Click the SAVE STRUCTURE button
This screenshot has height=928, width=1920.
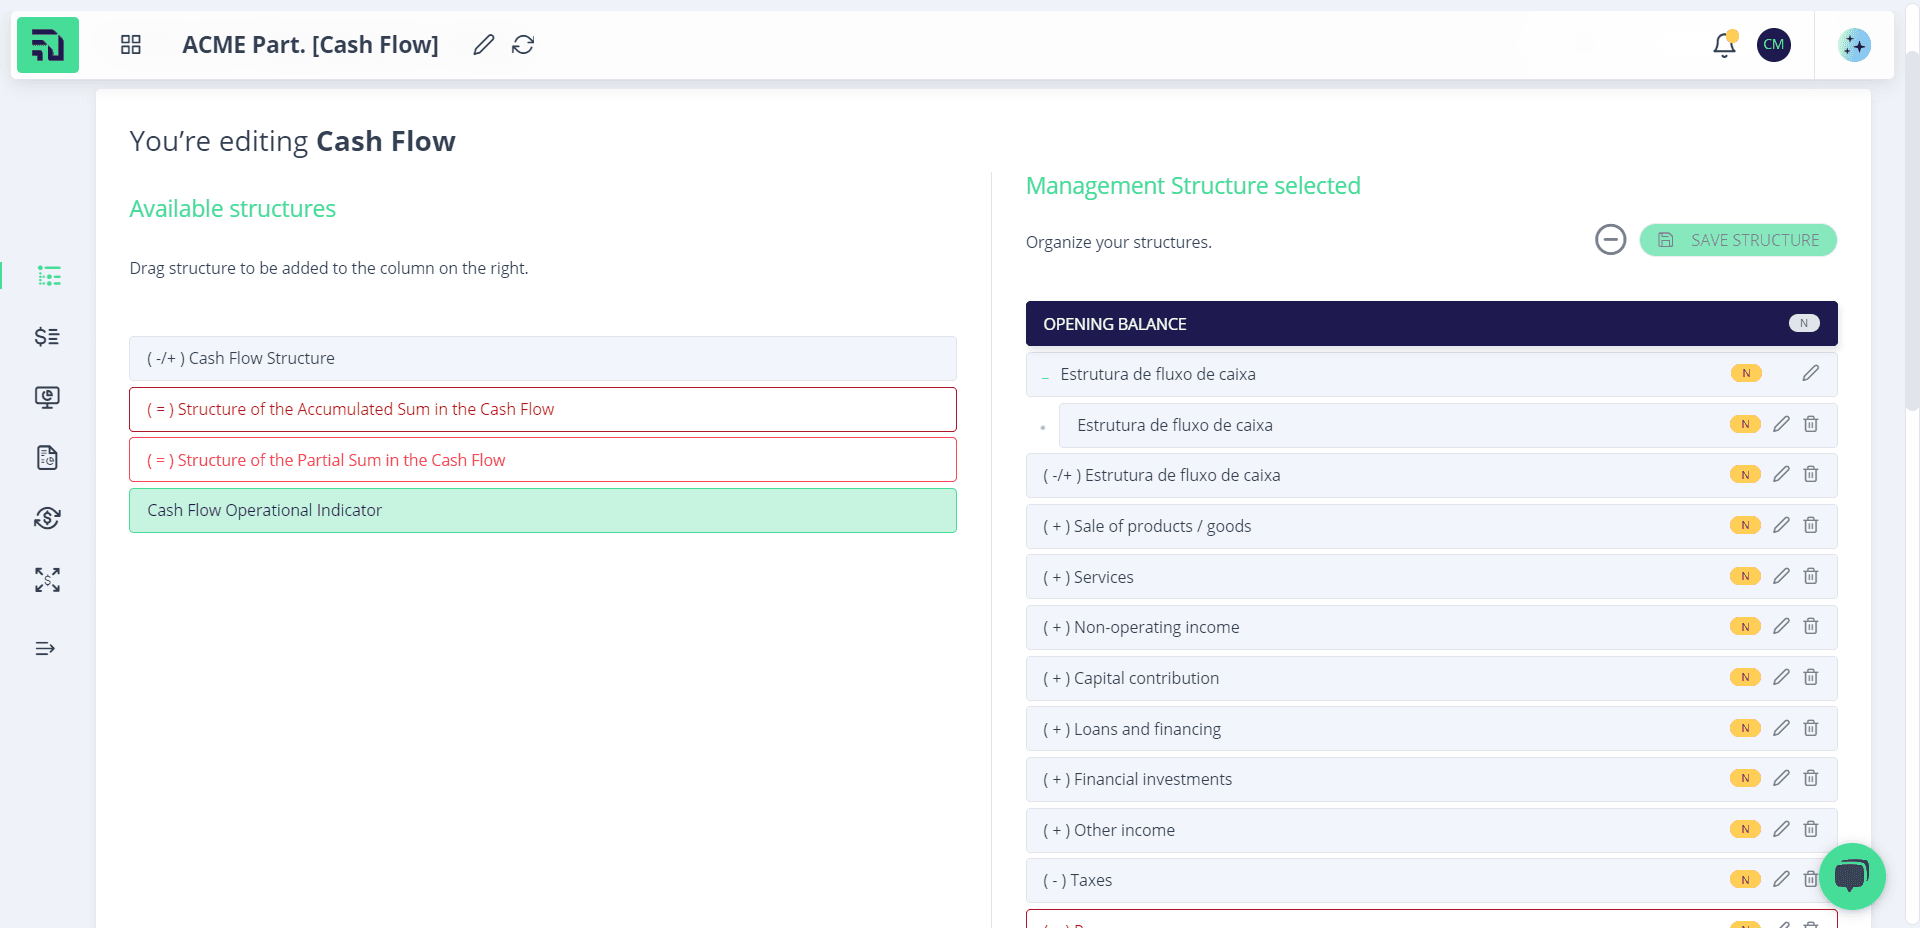[x=1738, y=240]
